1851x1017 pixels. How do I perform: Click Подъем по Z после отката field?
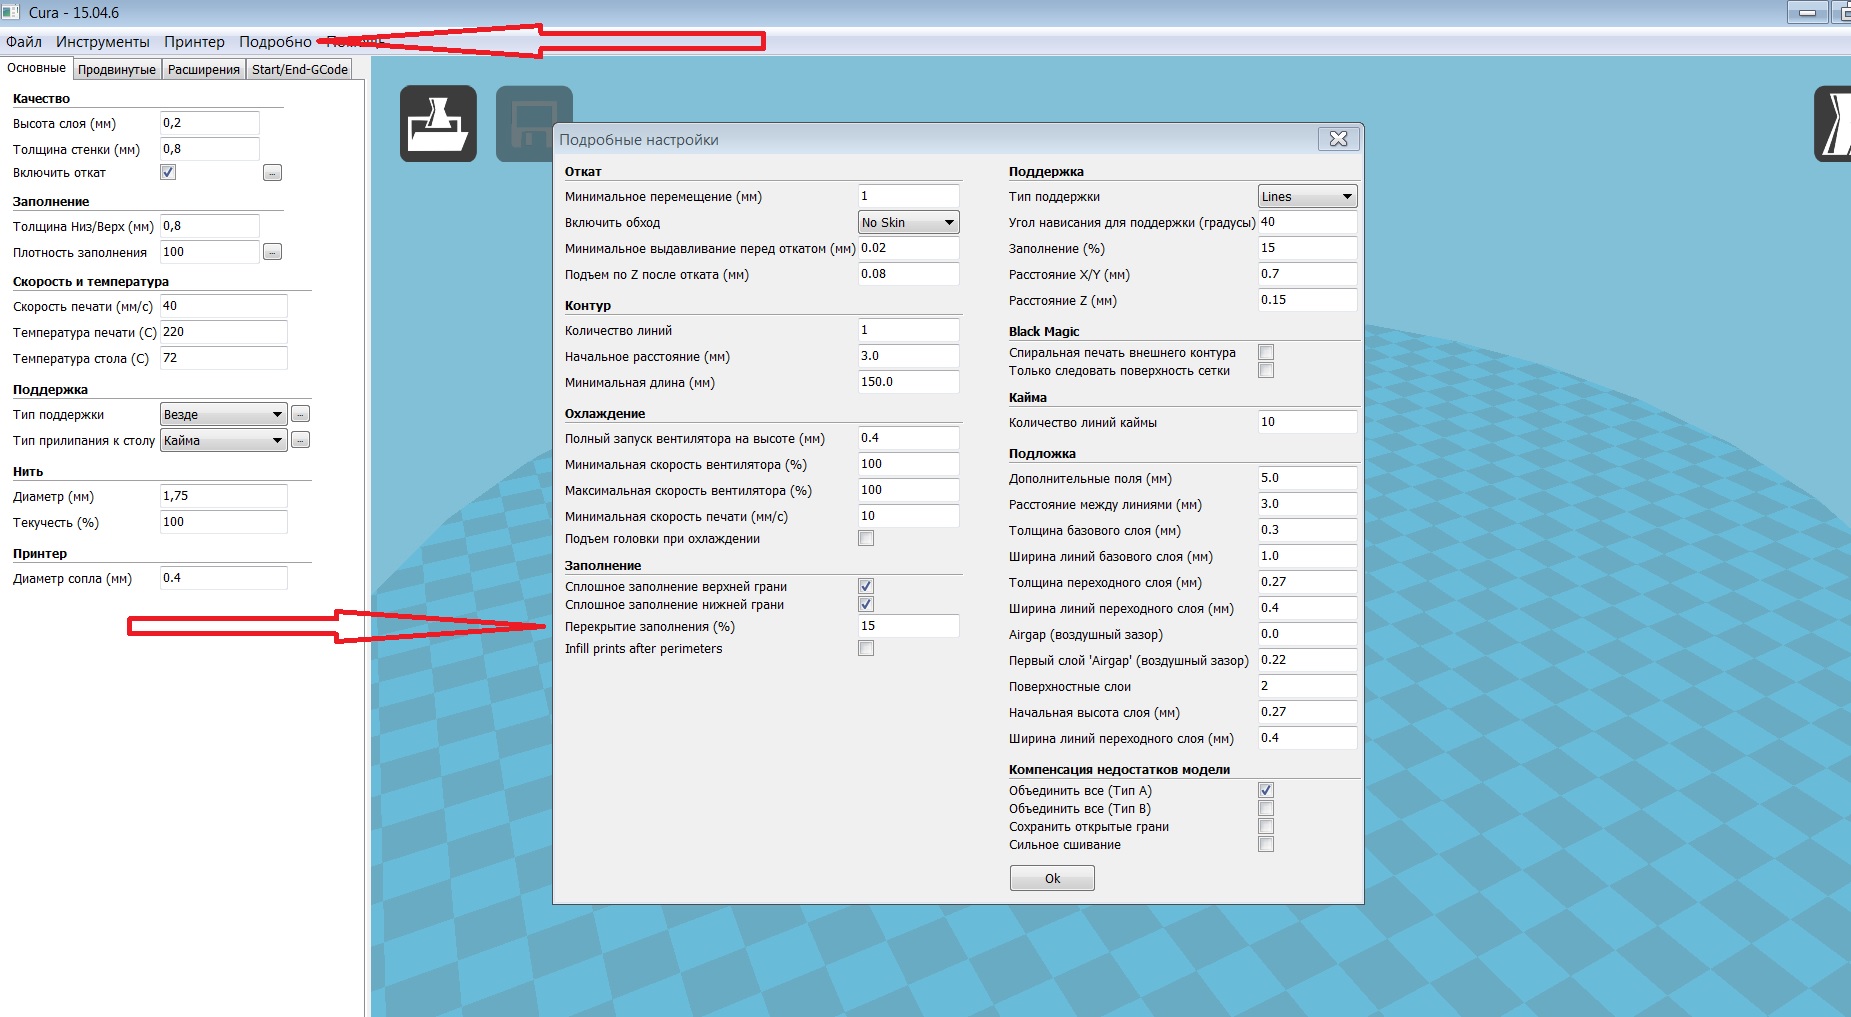(x=908, y=274)
